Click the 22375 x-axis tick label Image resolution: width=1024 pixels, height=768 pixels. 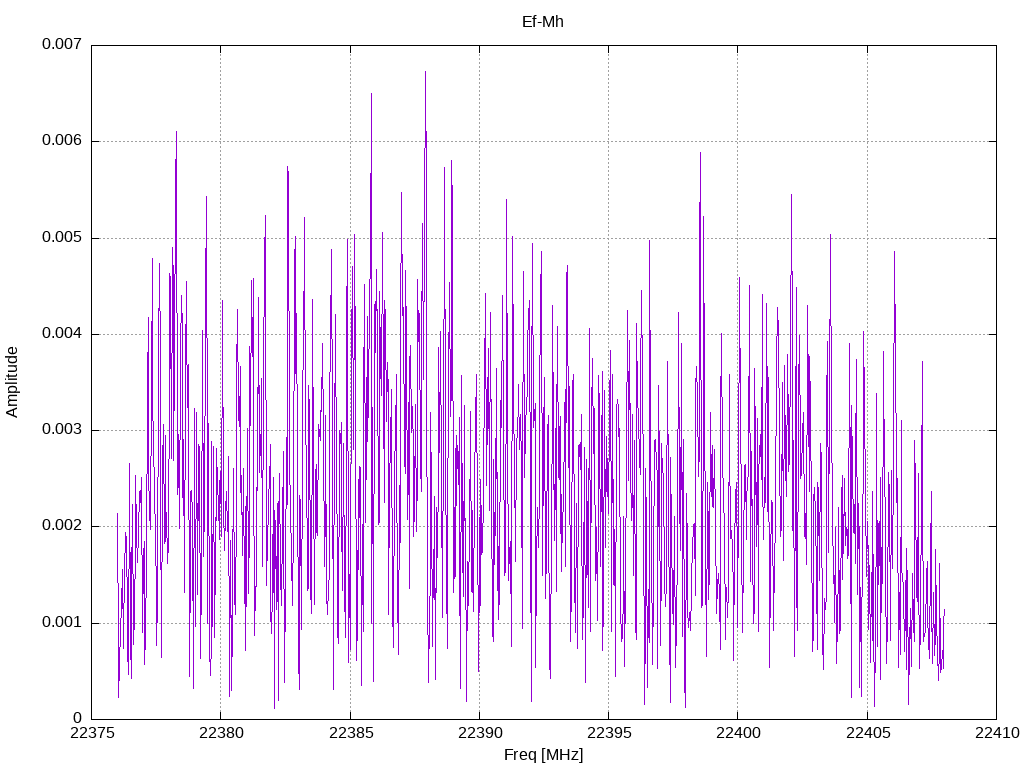(x=91, y=733)
